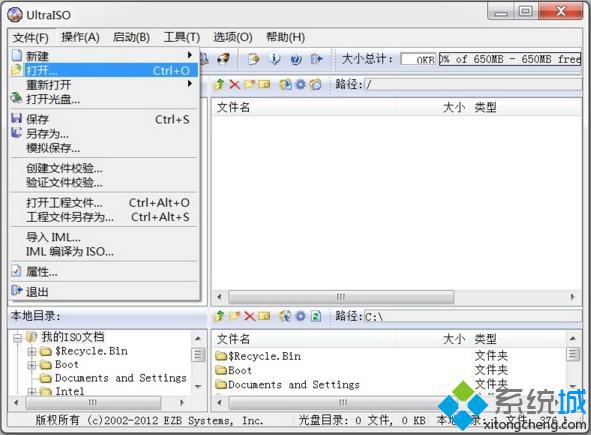This screenshot has height=435, width=591.
Task: Click the tree panel scroll-down arrow
Action: click(x=198, y=386)
